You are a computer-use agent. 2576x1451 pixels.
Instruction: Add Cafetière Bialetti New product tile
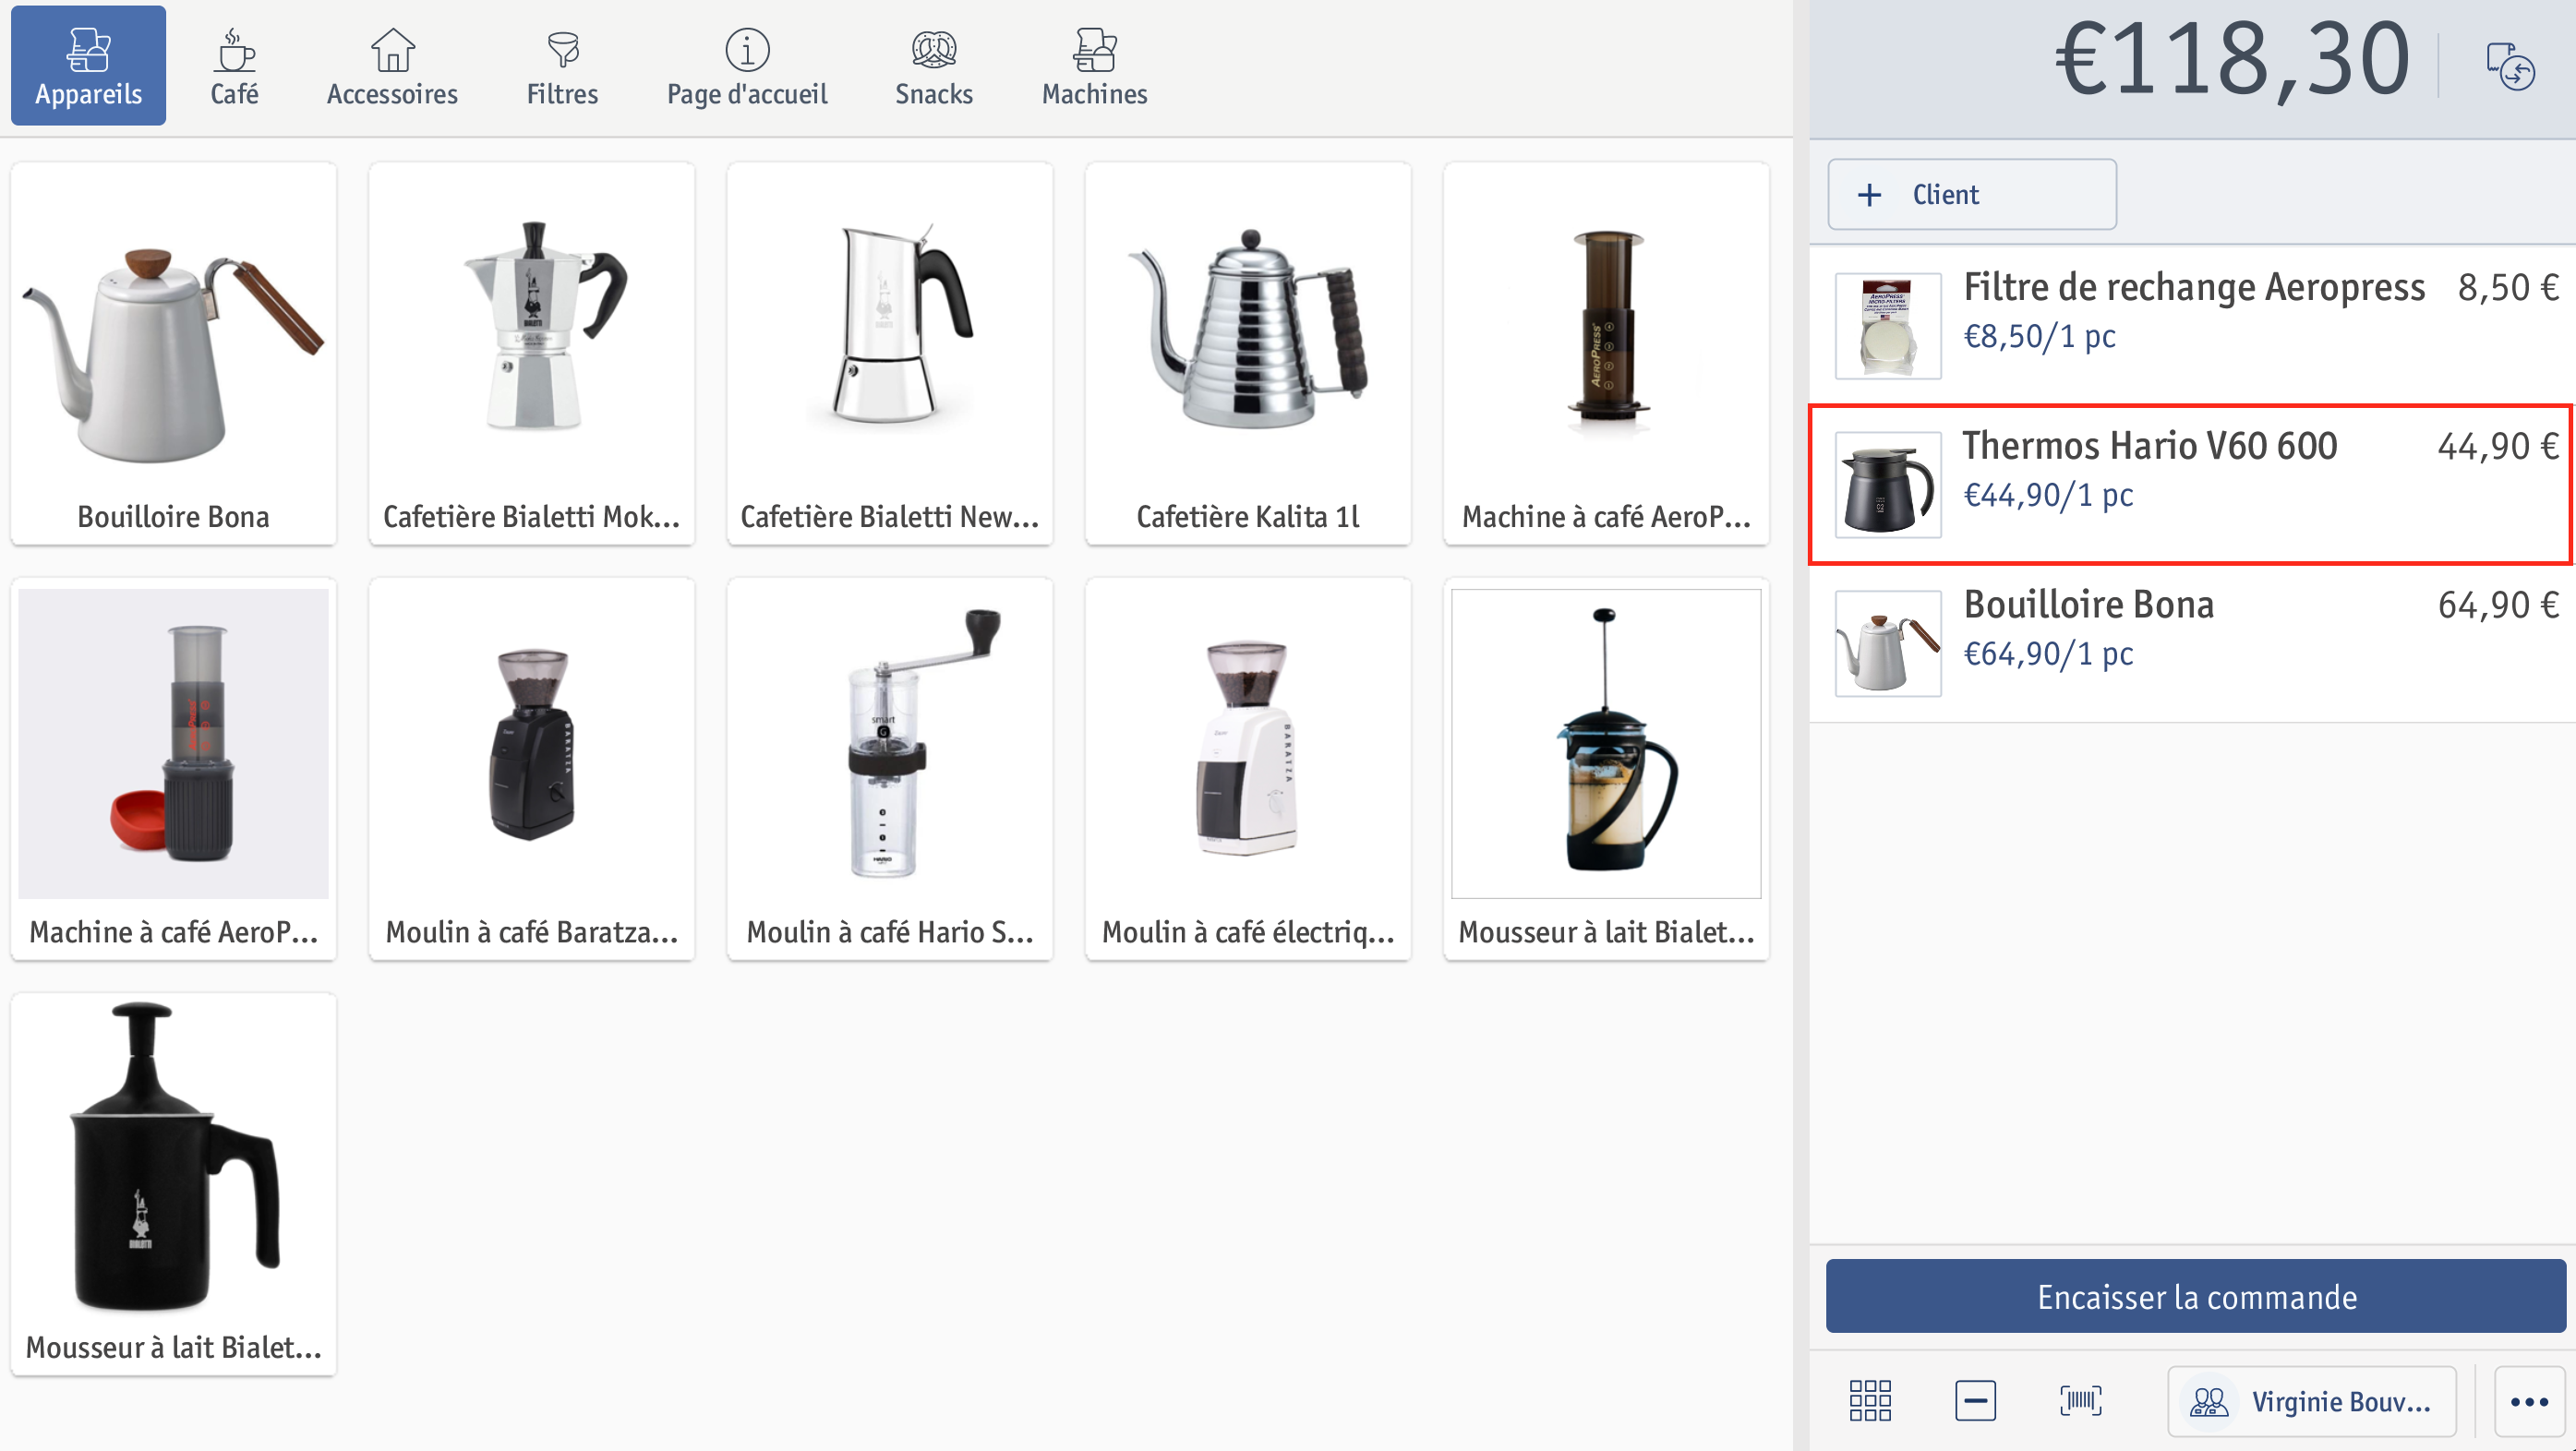click(x=890, y=354)
